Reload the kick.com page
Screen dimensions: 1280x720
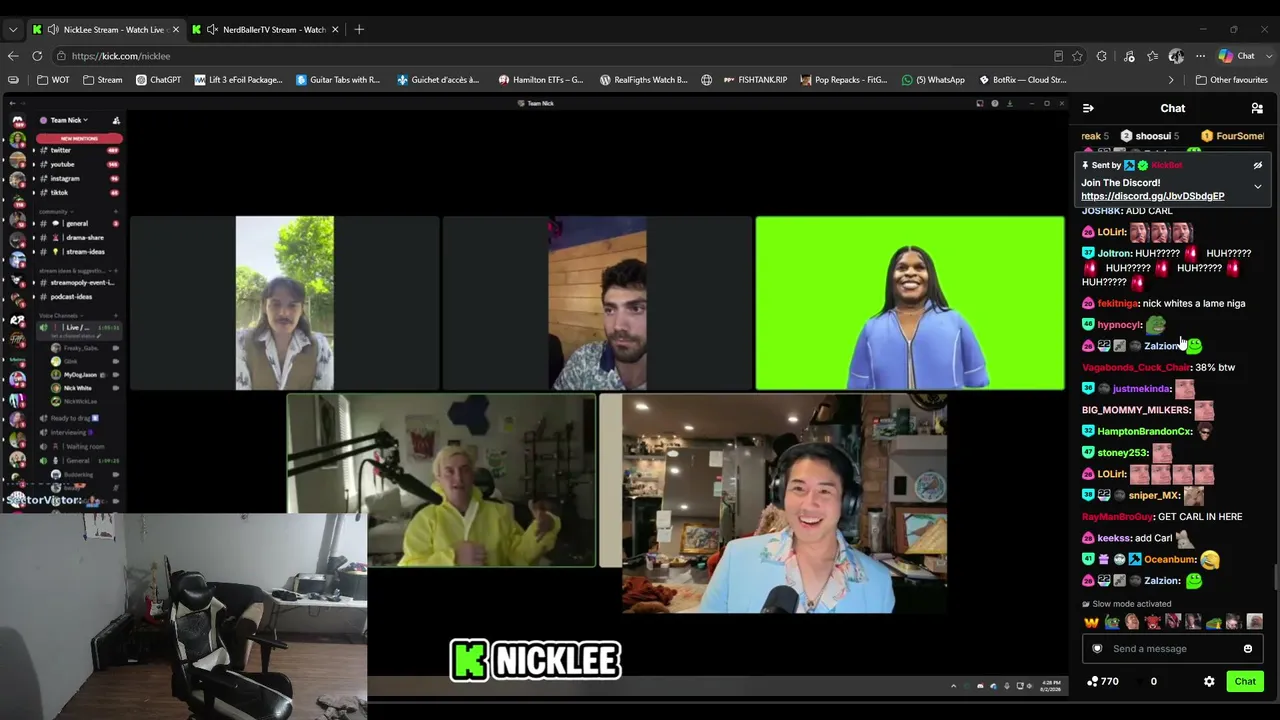[x=37, y=56]
